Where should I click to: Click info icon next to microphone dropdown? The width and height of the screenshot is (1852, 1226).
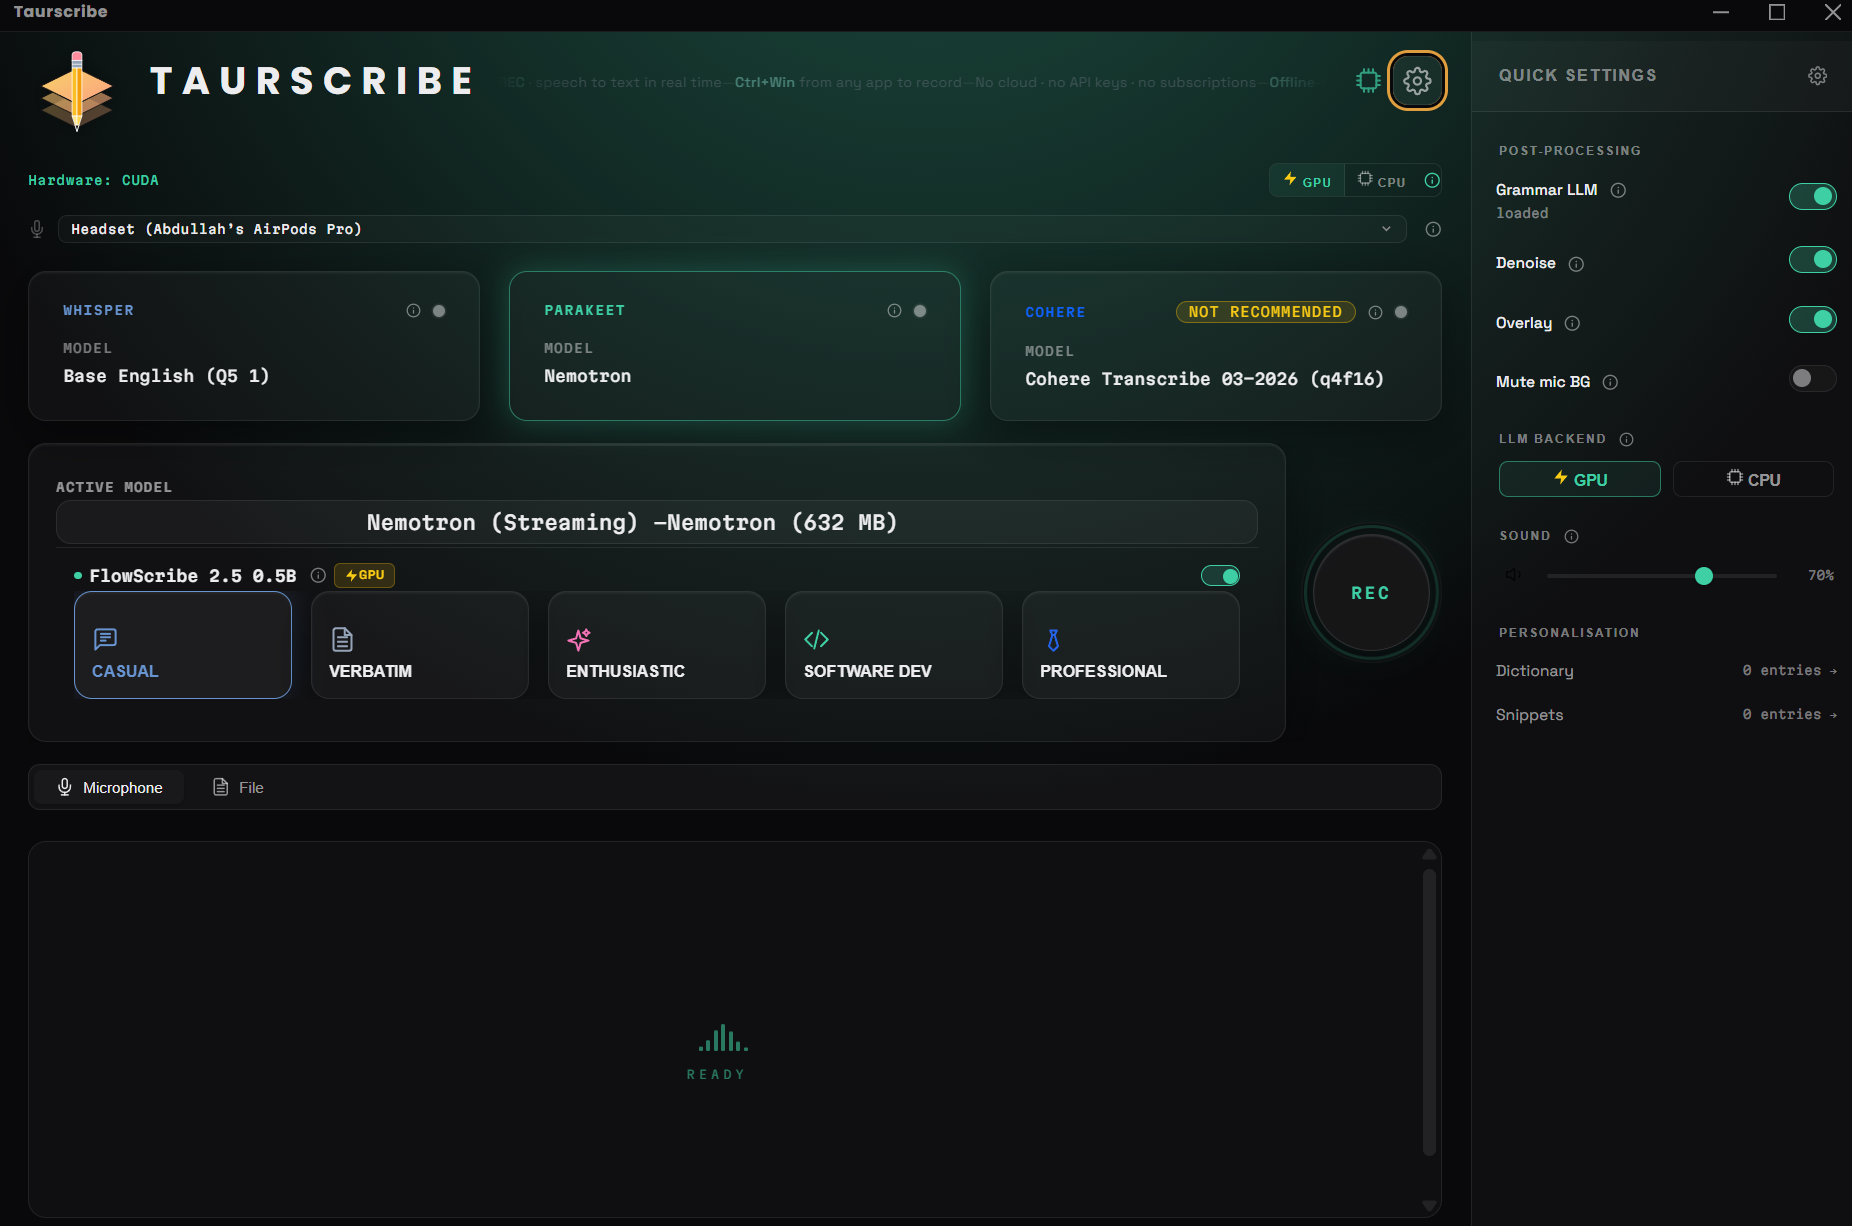coord(1433,229)
